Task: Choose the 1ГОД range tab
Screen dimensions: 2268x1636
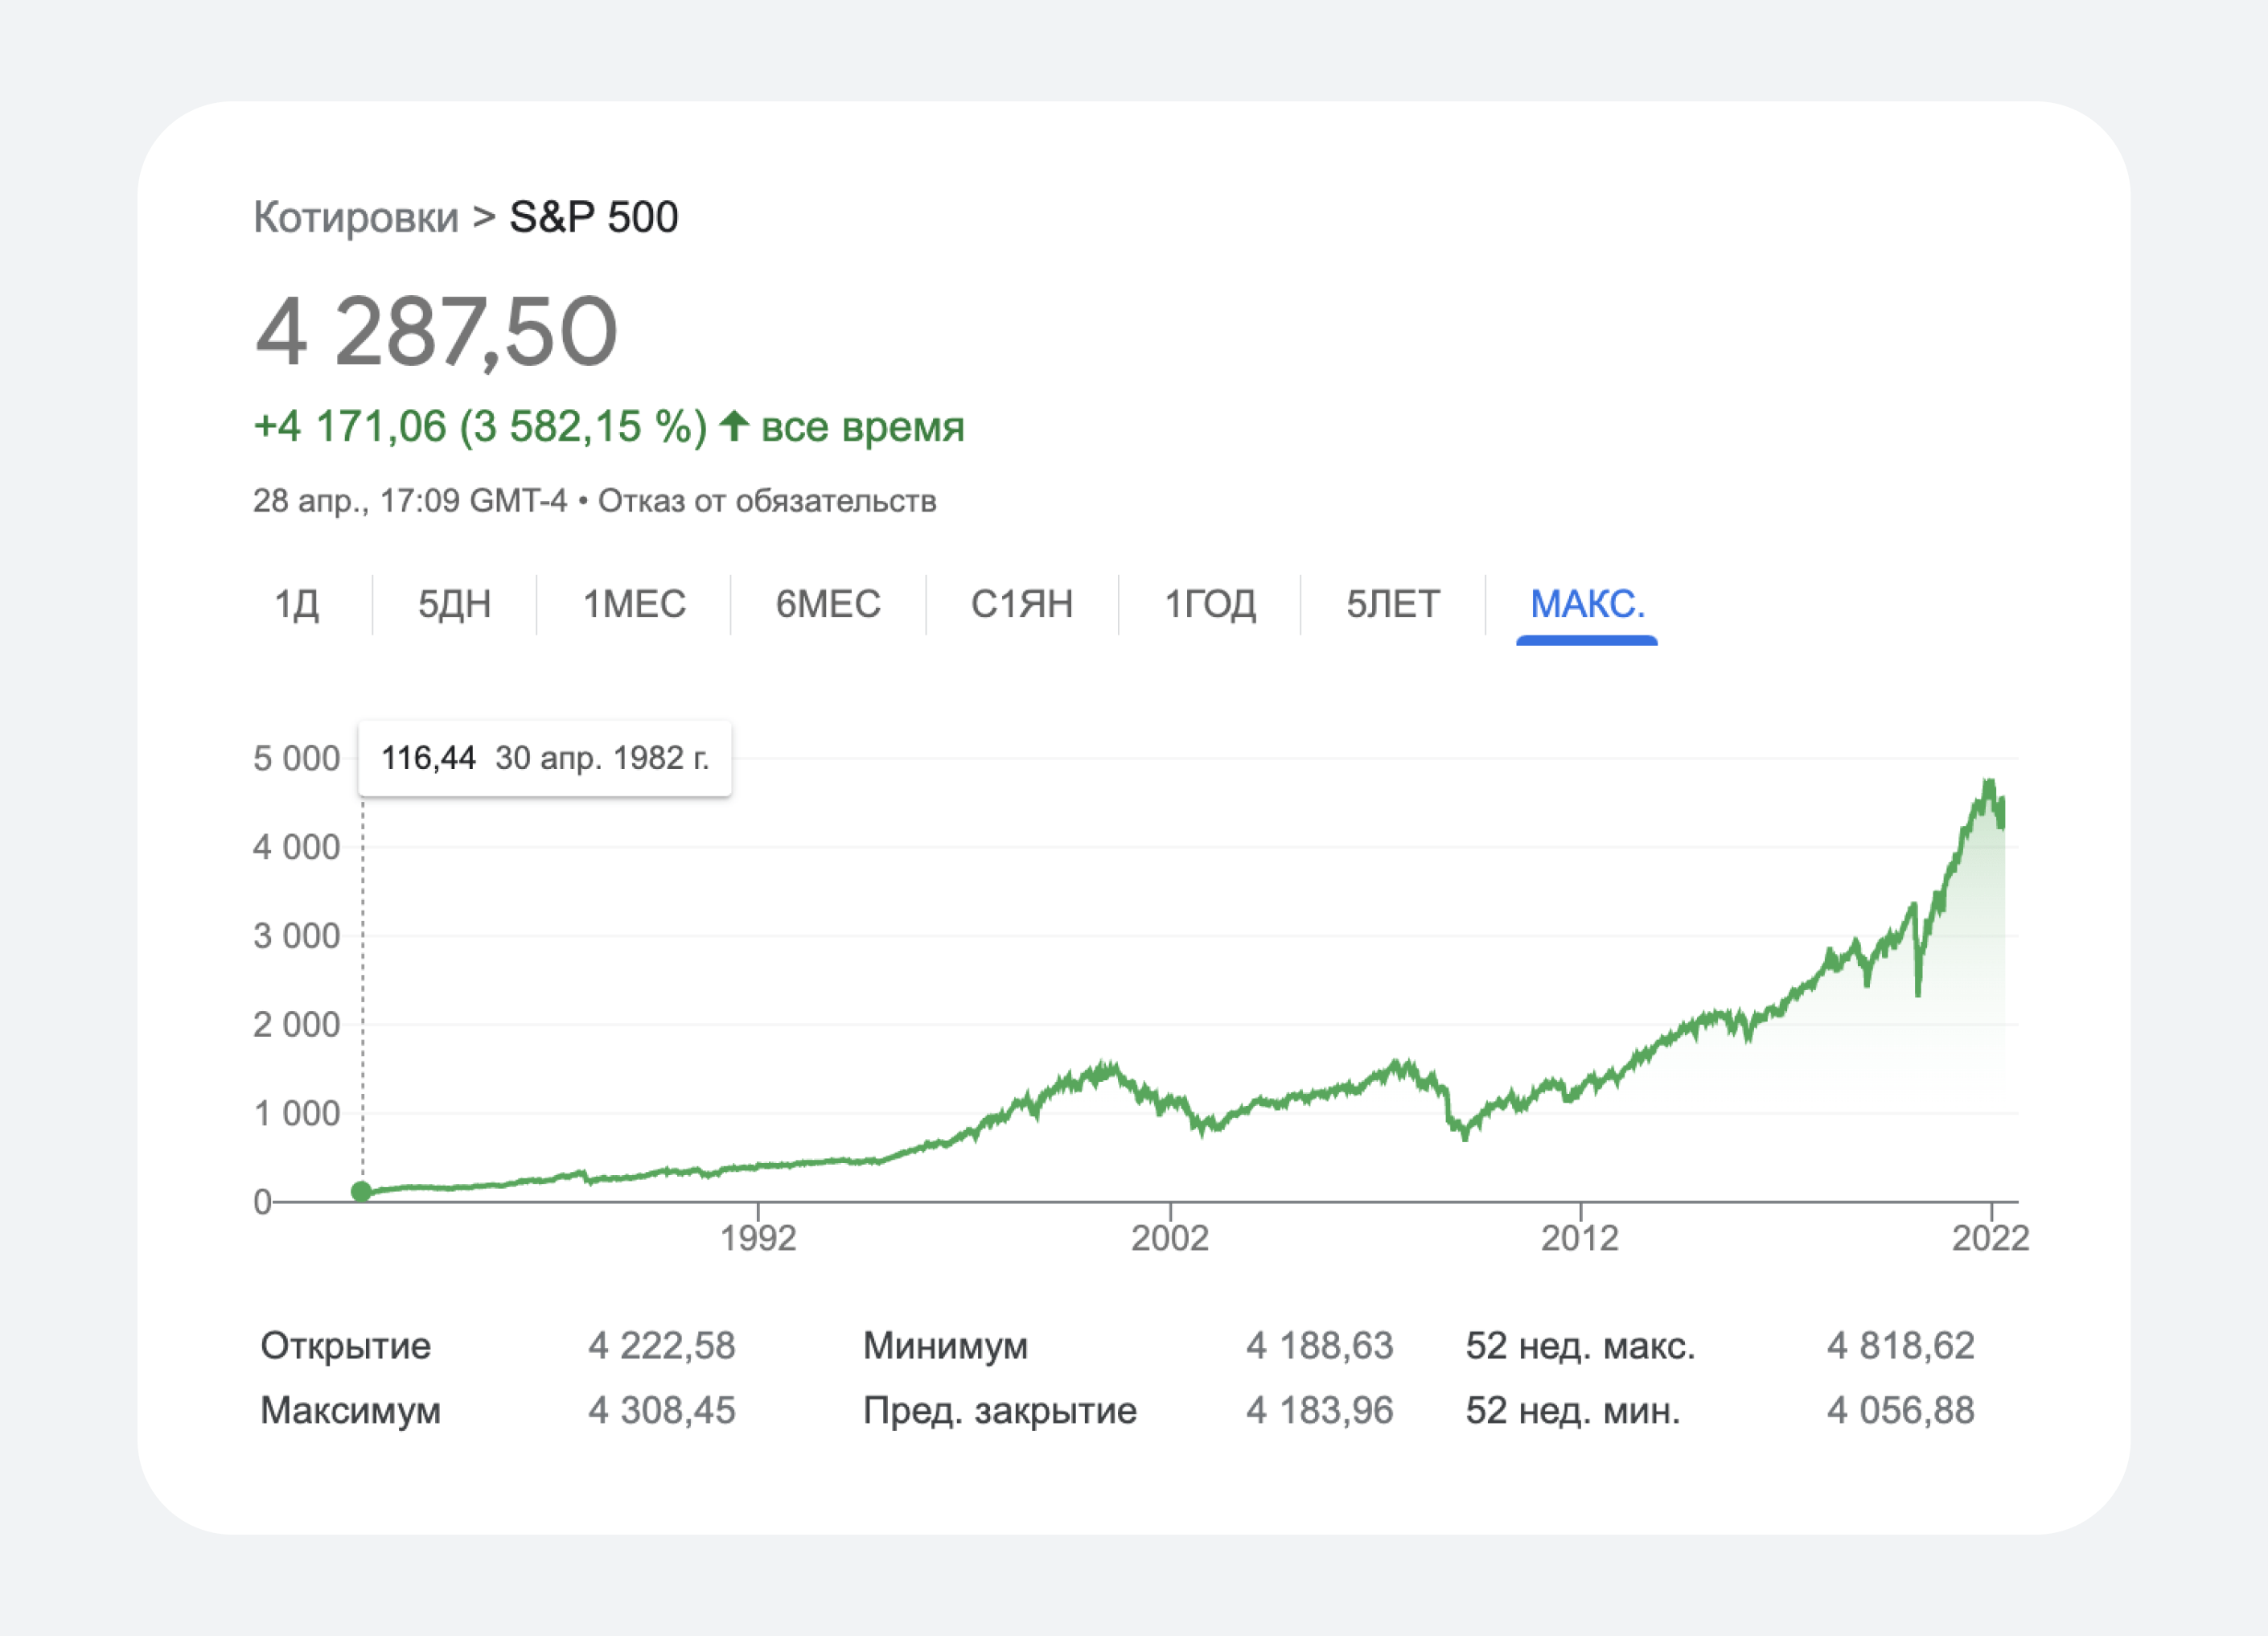Action: pos(1210,604)
